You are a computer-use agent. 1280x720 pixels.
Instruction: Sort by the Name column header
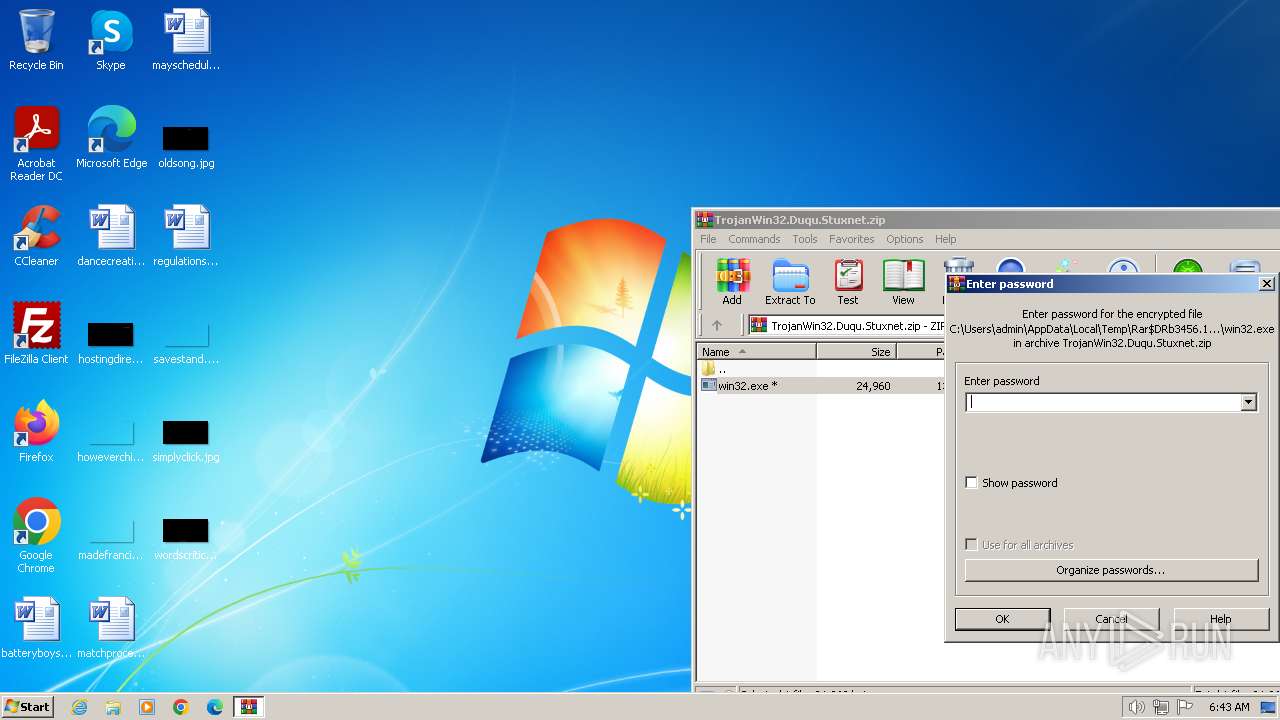click(x=757, y=351)
